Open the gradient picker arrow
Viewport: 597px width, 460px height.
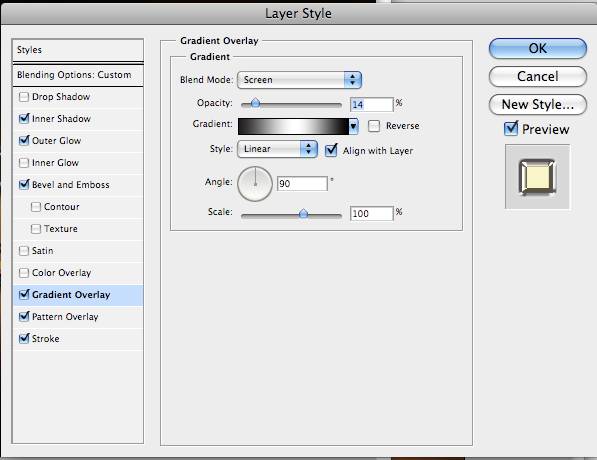coord(353,126)
